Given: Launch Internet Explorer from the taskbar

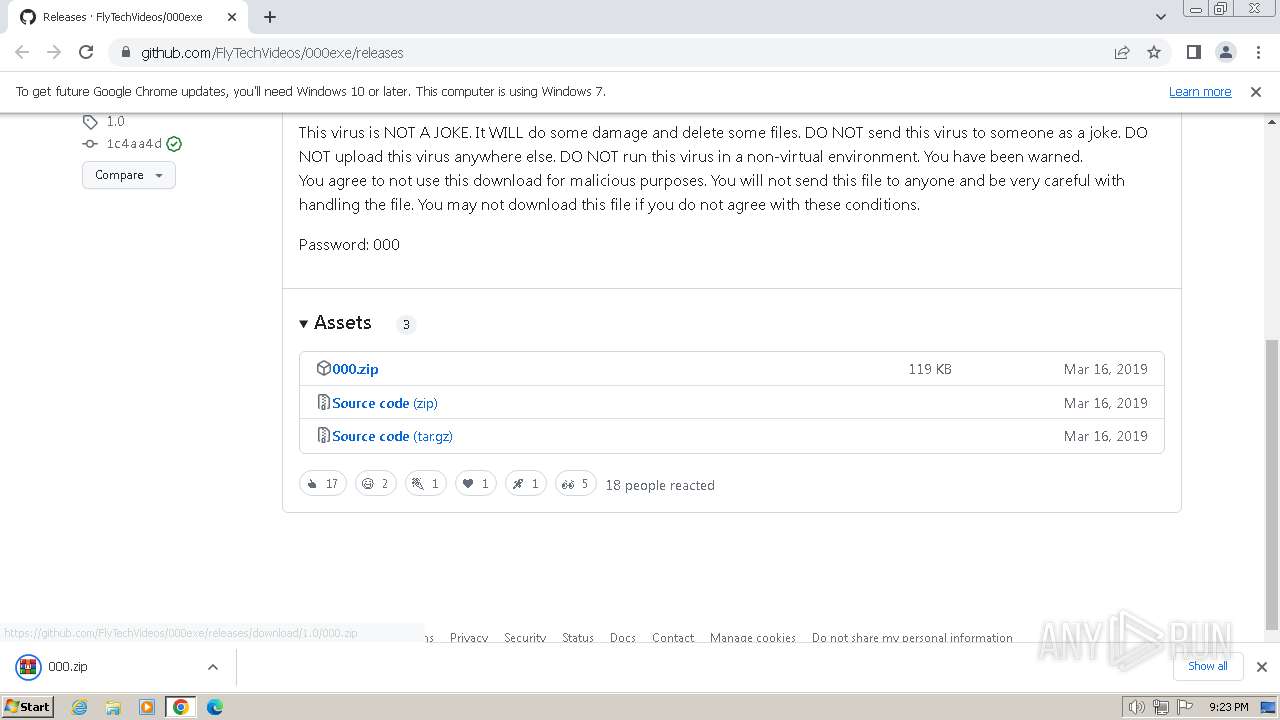Looking at the screenshot, I should [79, 707].
